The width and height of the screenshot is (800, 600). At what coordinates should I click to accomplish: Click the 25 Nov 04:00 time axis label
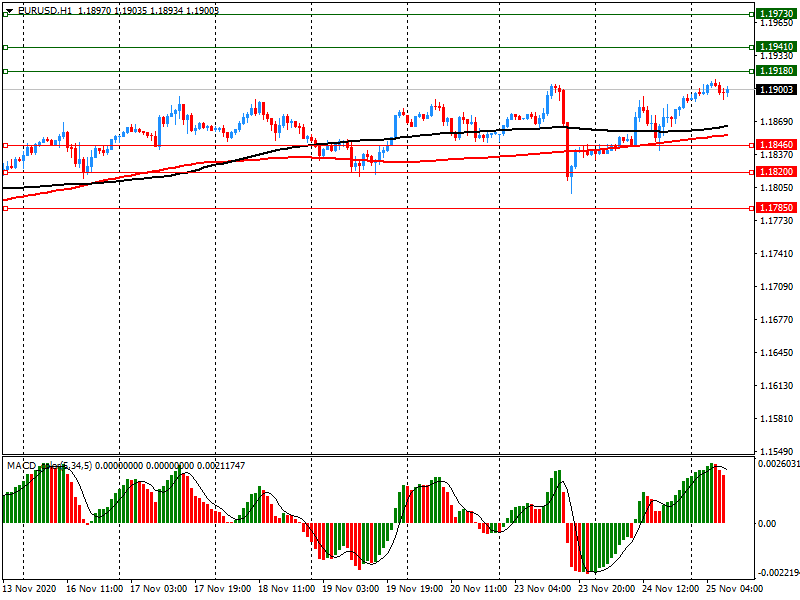[735, 589]
